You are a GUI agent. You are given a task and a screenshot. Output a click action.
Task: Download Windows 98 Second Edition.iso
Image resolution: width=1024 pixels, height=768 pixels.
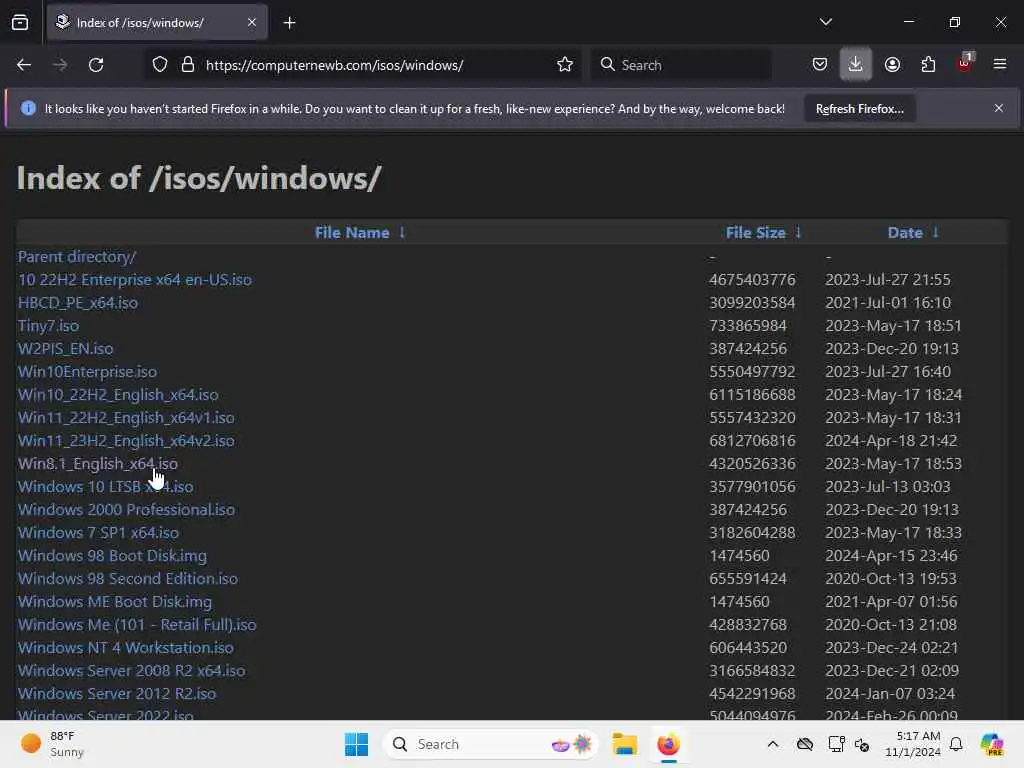128,578
